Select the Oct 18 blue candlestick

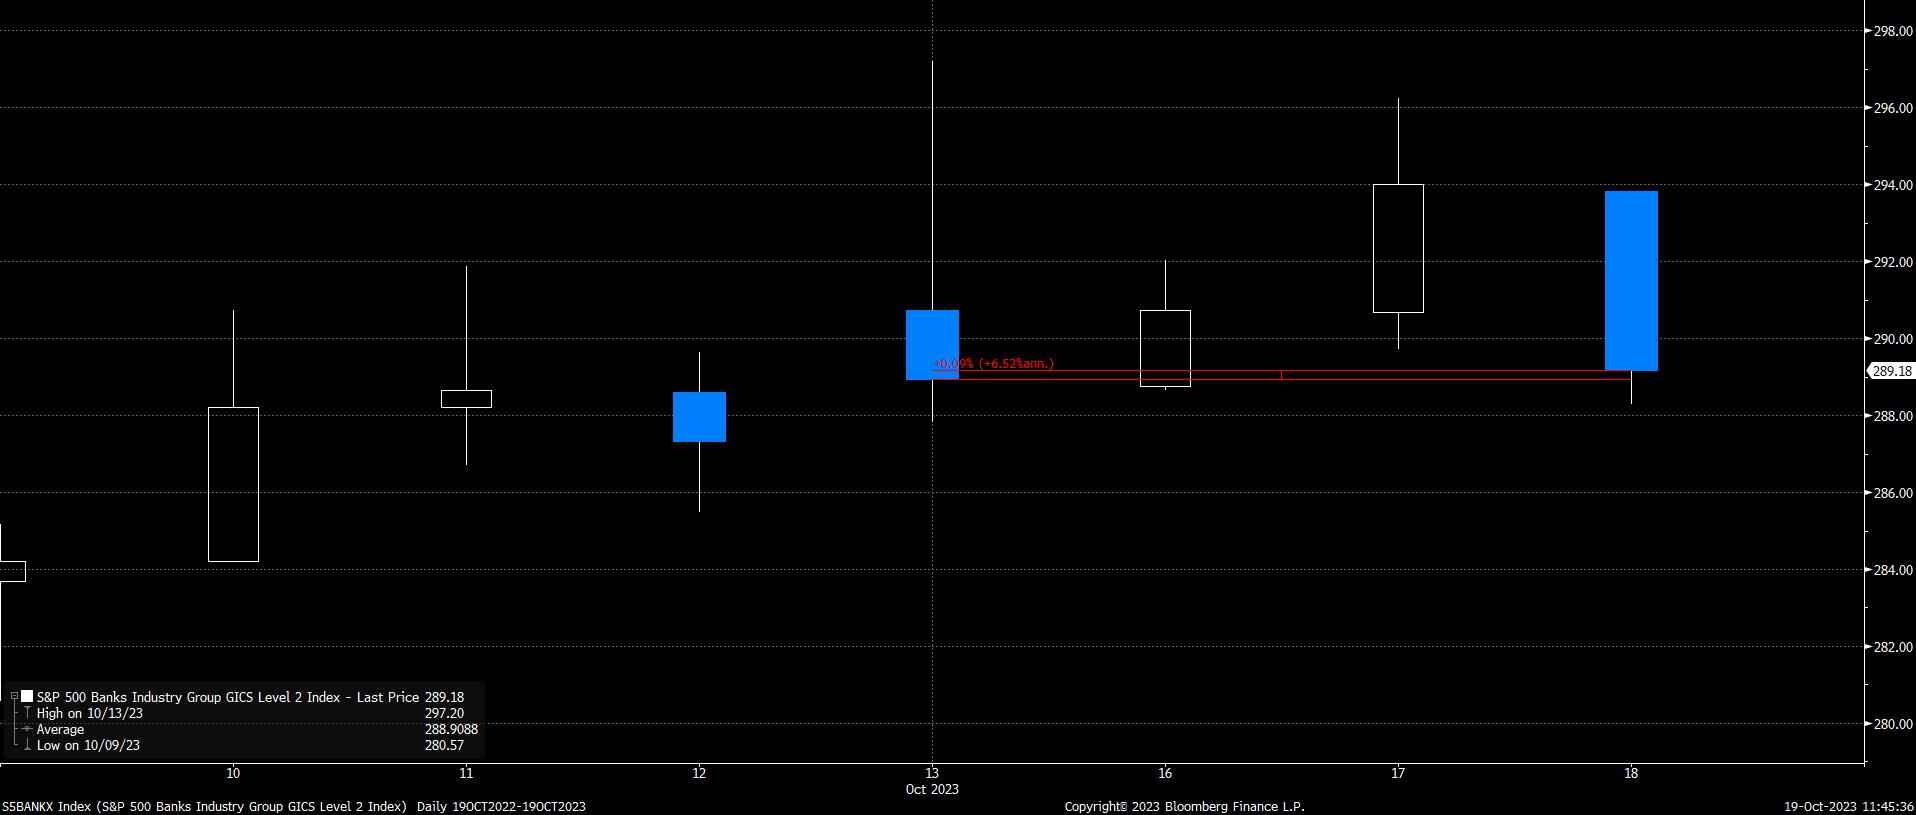[x=1631, y=281]
